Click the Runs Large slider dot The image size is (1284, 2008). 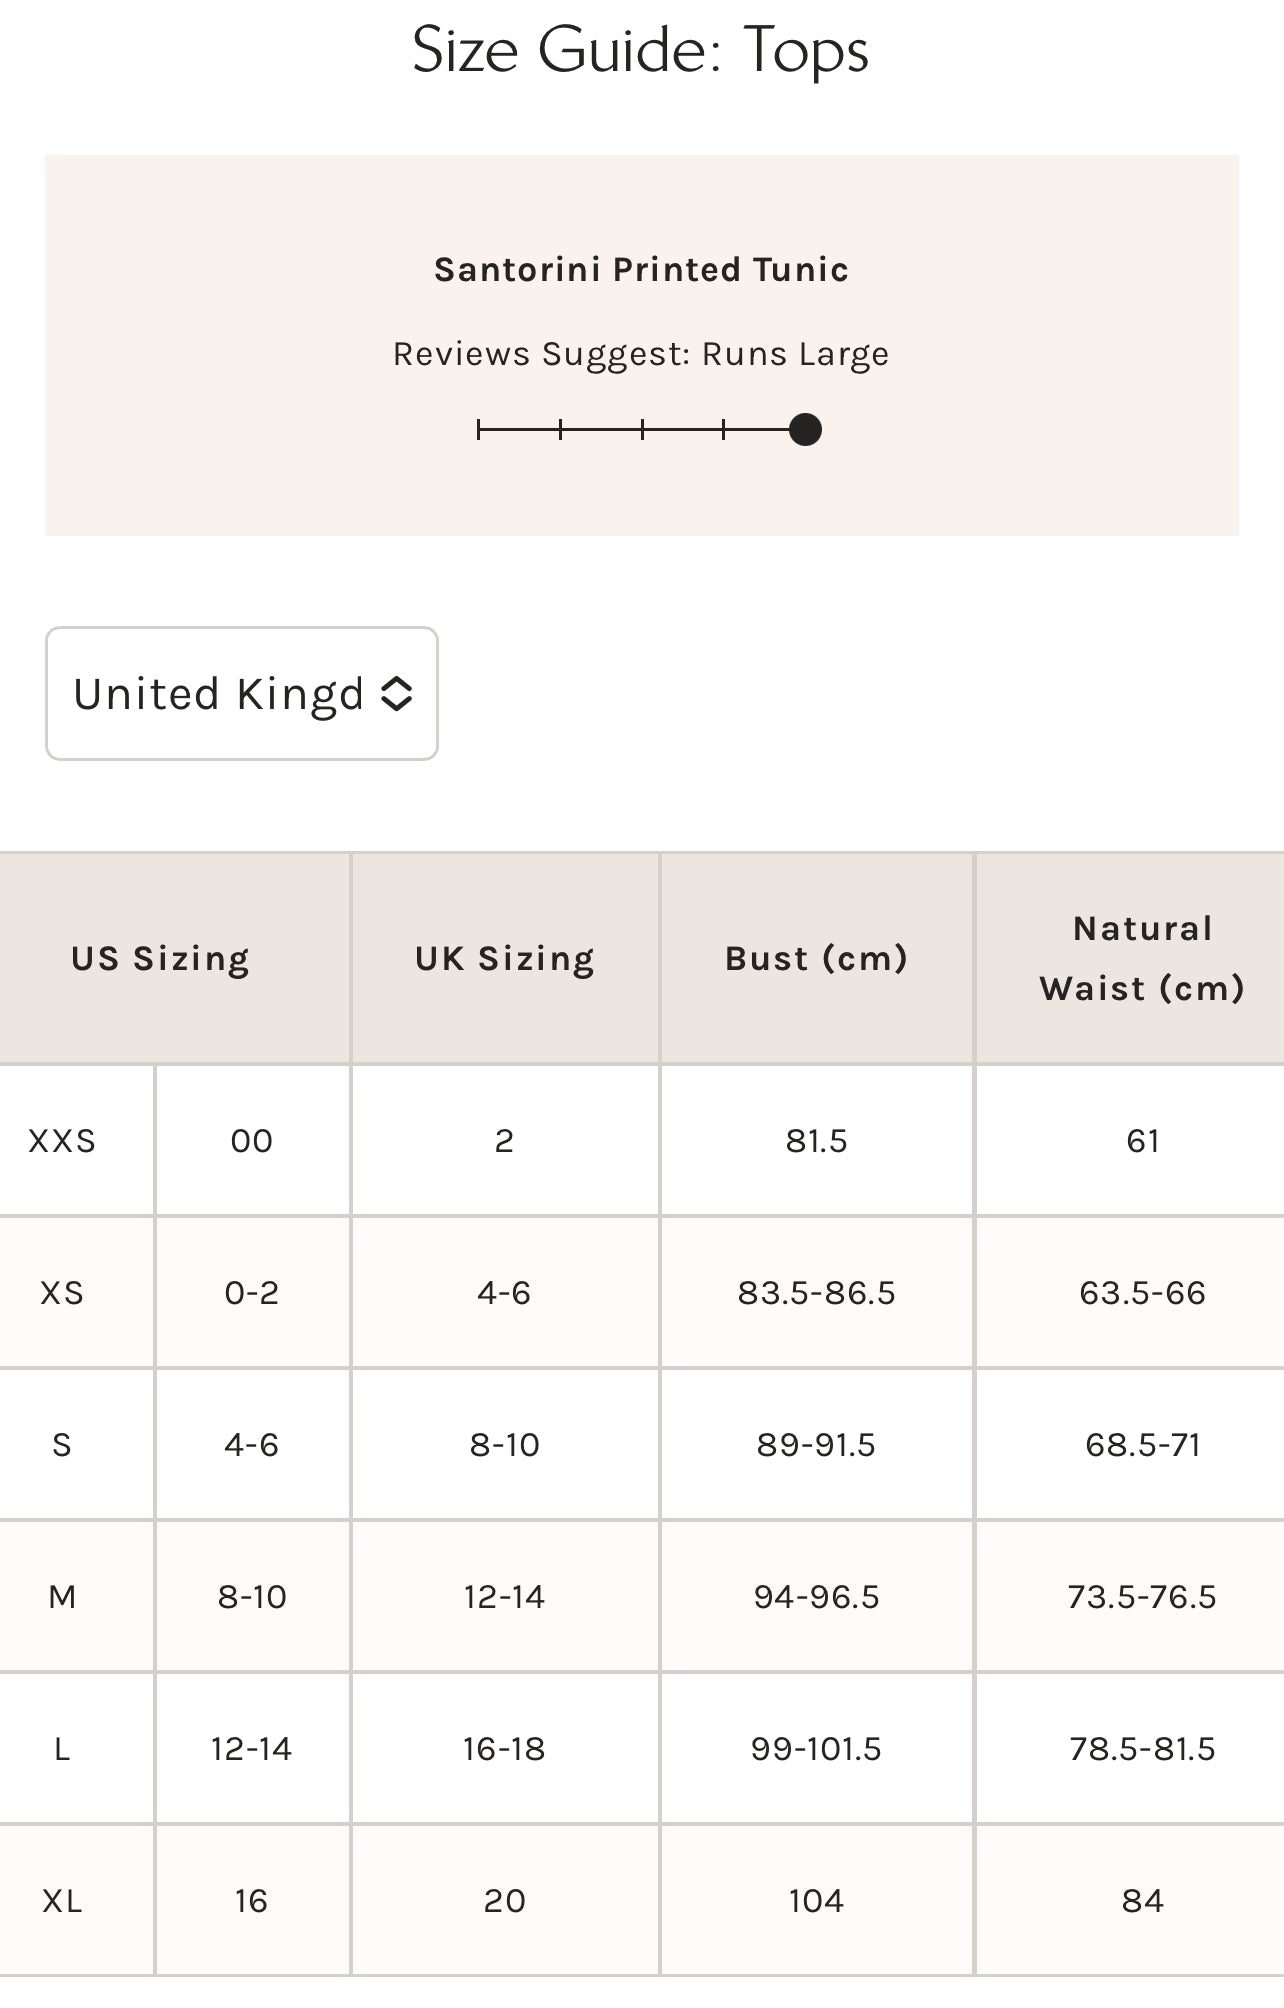[x=805, y=430]
